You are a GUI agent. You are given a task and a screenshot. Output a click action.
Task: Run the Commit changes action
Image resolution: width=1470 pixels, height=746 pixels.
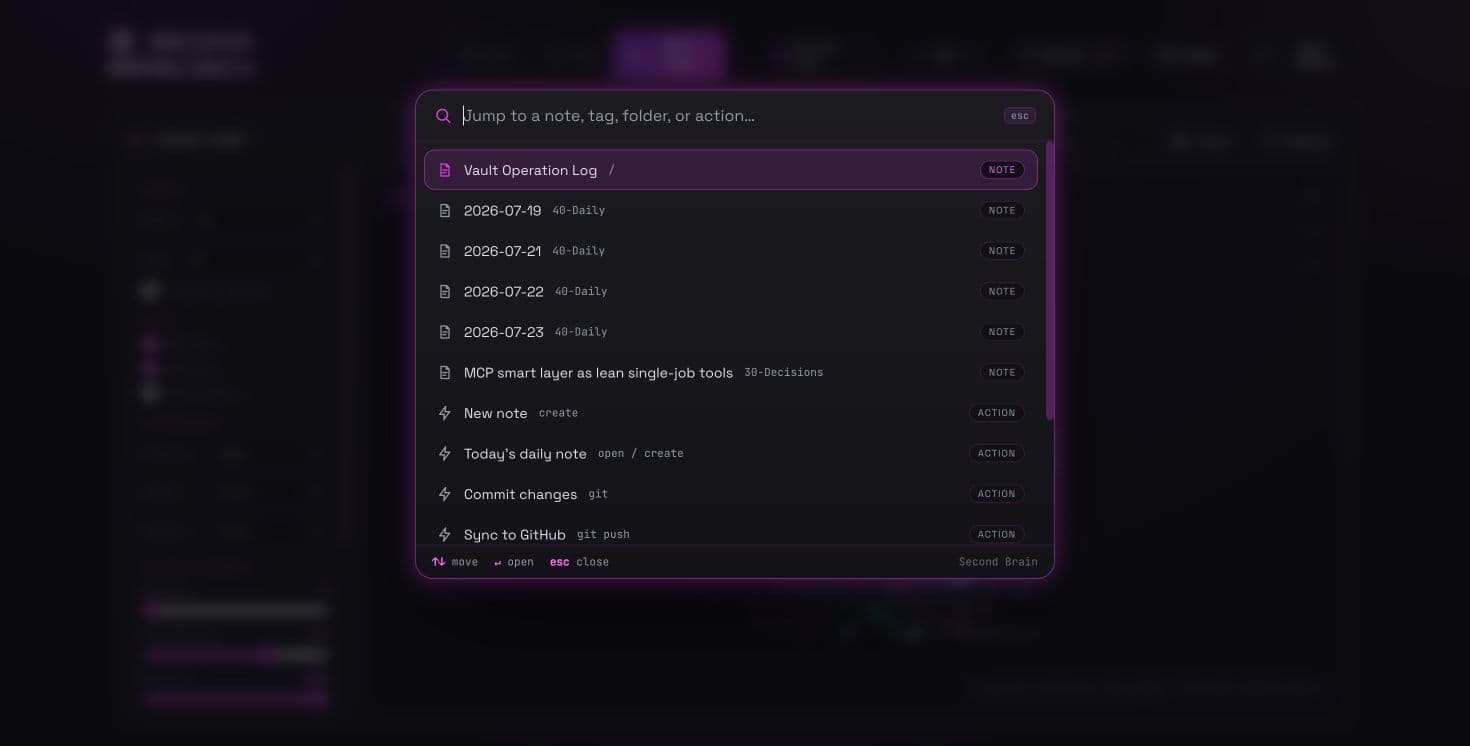coord(731,494)
